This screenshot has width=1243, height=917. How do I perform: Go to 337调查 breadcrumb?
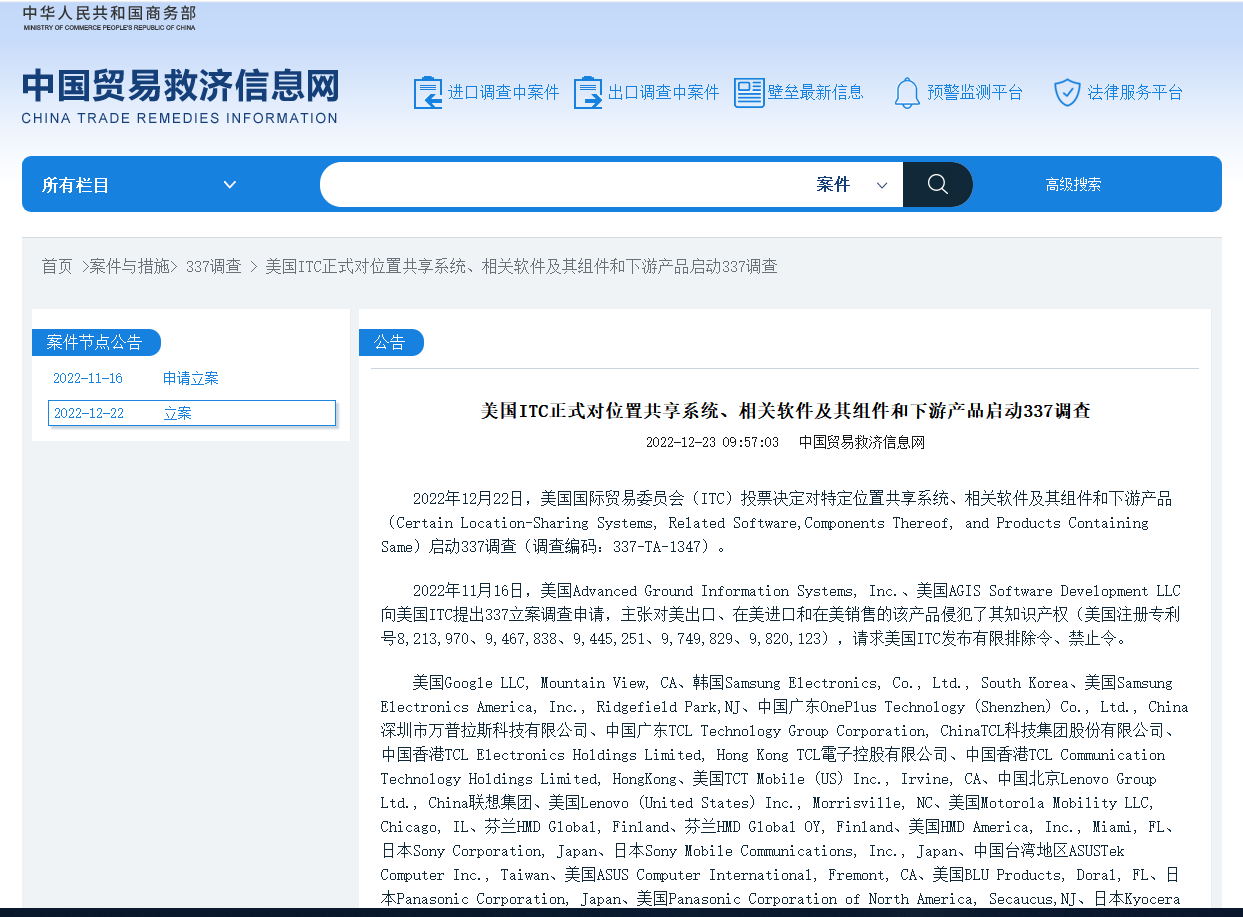coord(214,266)
